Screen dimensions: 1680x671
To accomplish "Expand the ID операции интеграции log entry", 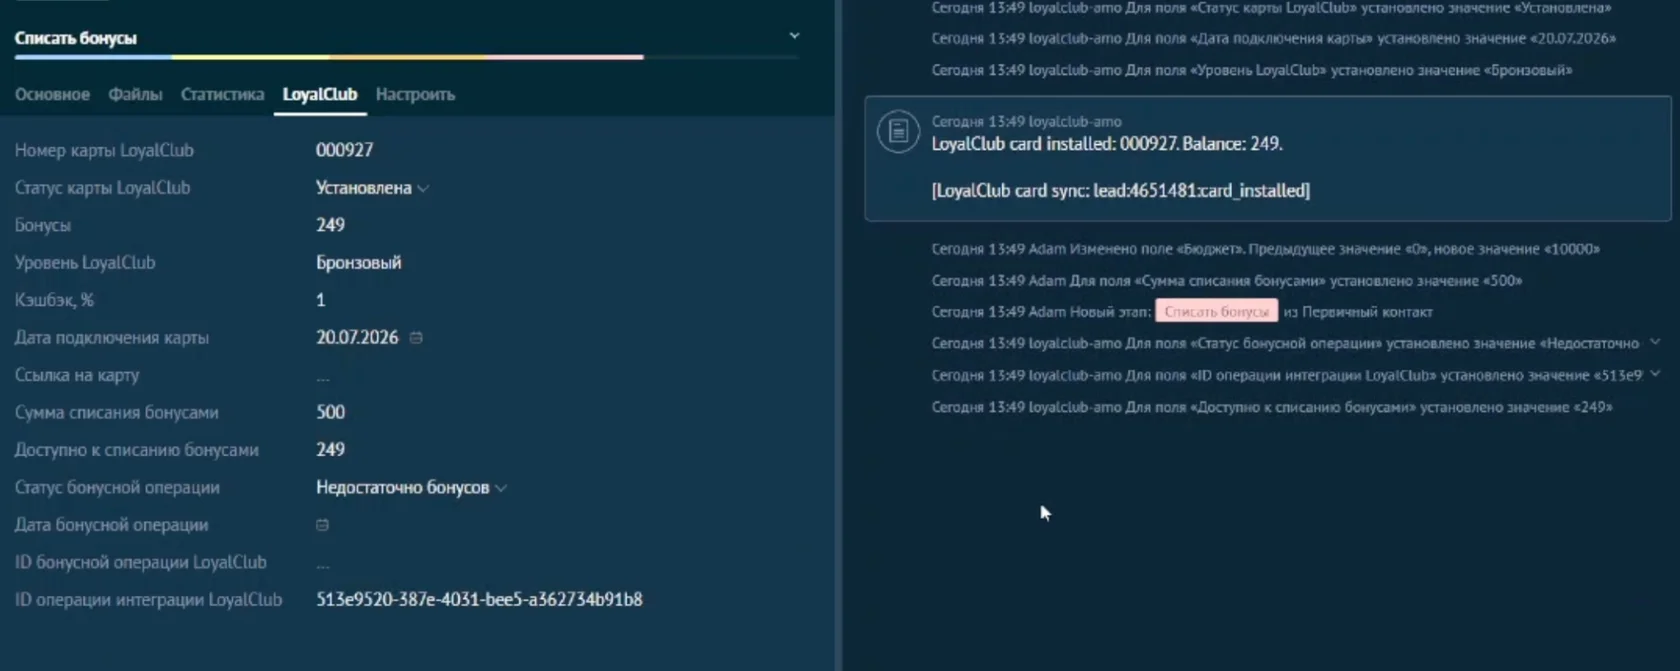I will [1655, 374].
